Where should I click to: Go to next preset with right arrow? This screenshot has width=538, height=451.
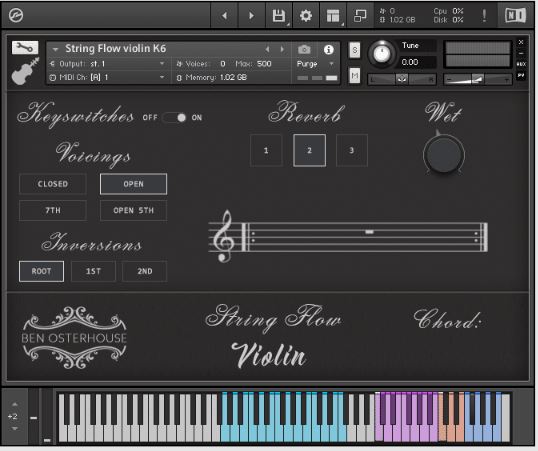[252, 15]
